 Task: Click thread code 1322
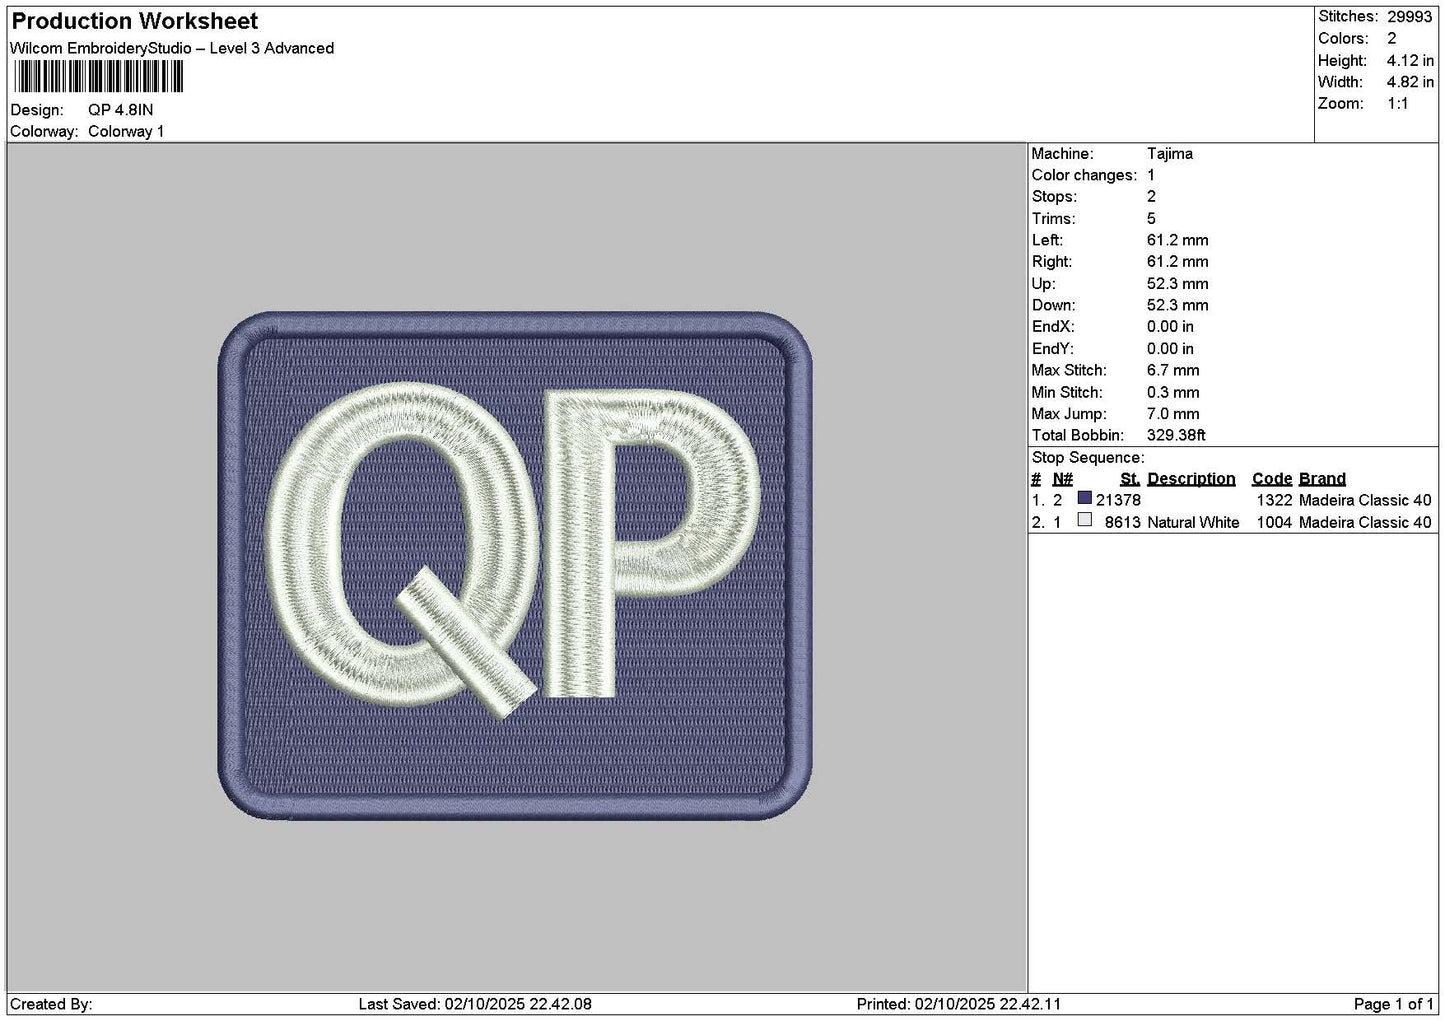[1275, 500]
